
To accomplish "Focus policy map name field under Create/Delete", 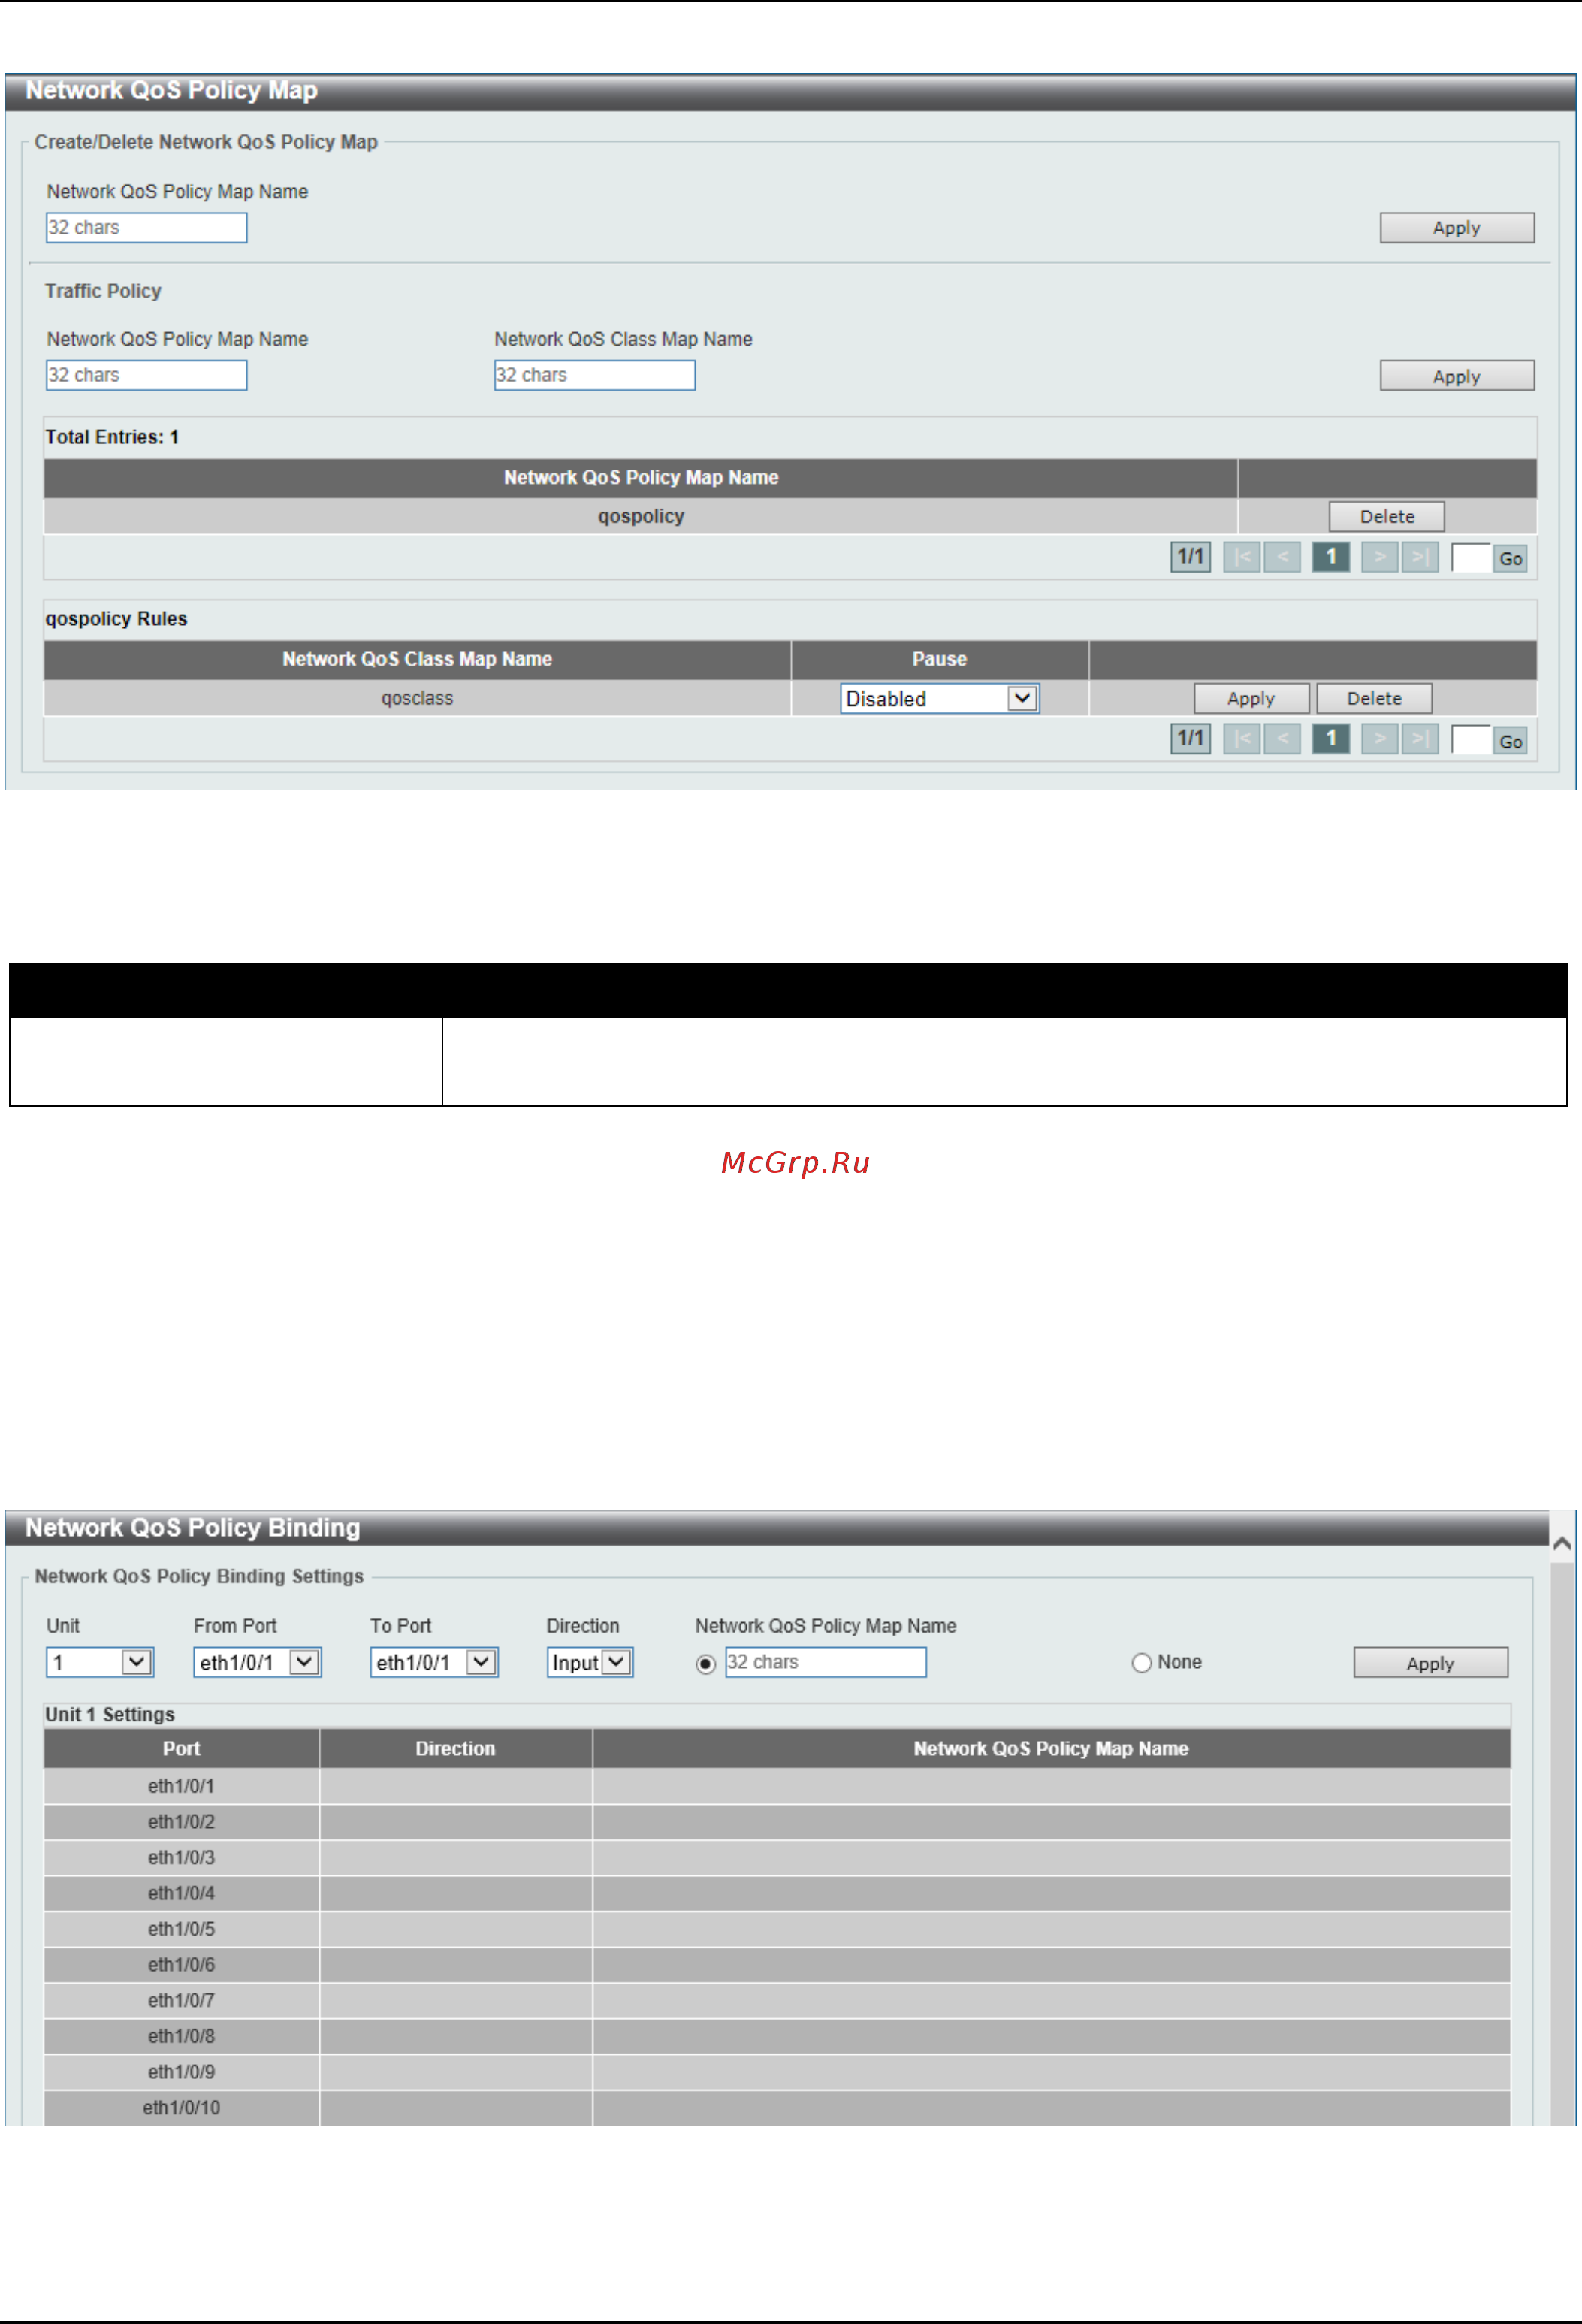I will tap(147, 228).
